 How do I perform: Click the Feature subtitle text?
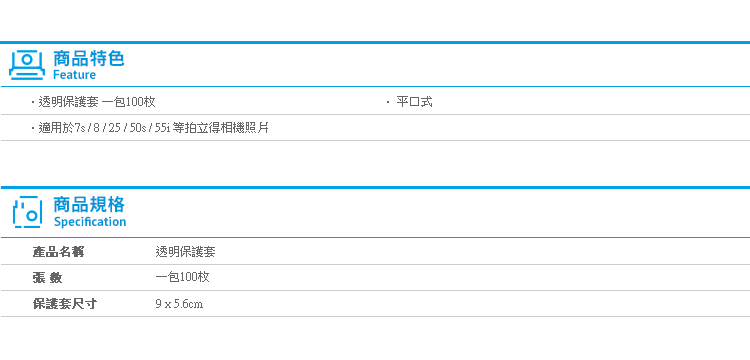pos(74,75)
